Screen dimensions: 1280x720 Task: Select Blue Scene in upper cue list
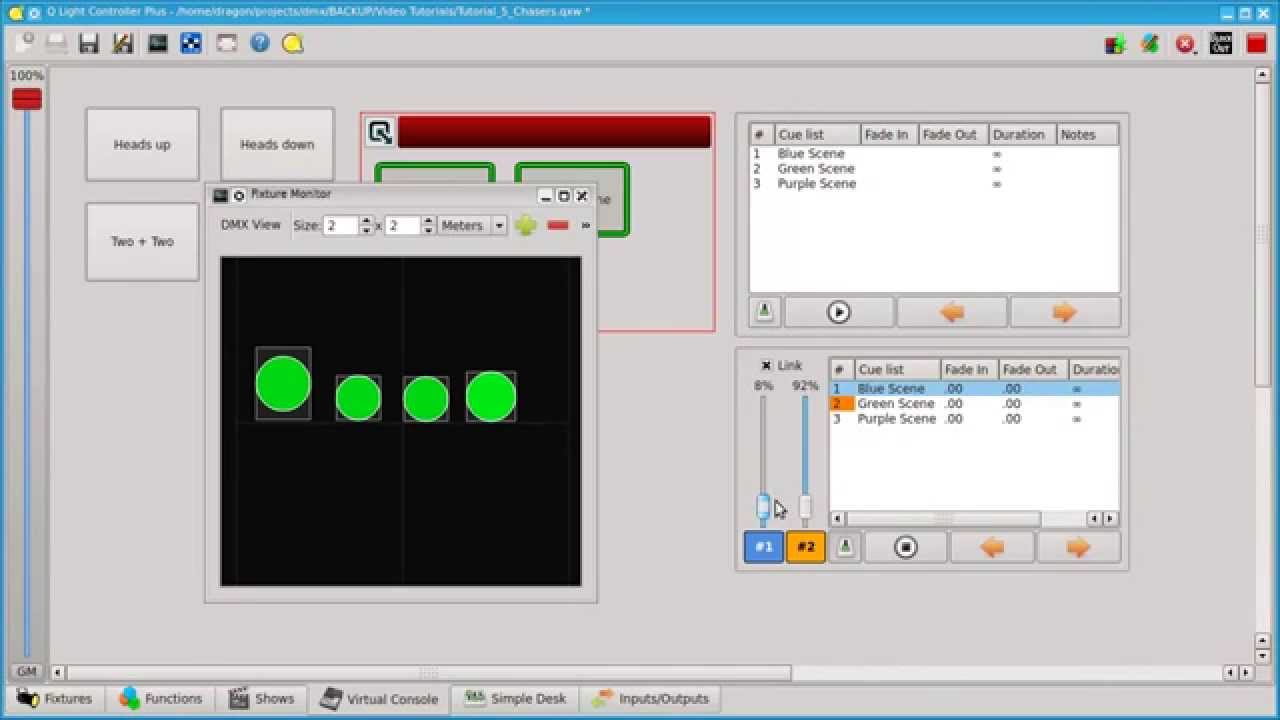point(811,154)
